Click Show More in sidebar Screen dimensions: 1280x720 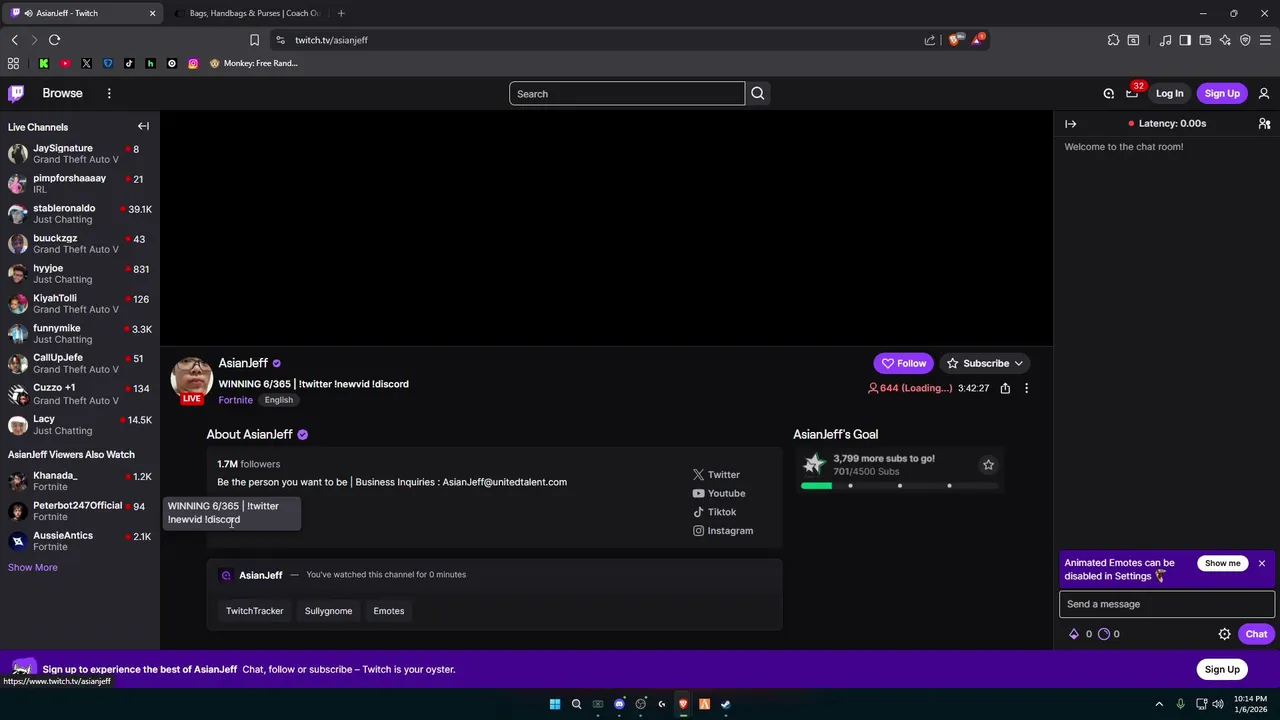(33, 567)
